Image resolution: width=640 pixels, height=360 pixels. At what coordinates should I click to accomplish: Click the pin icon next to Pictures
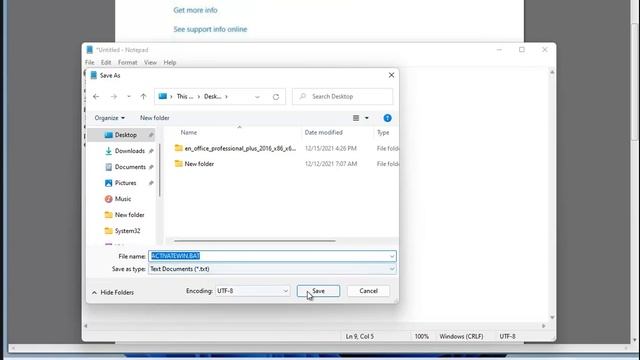[x=151, y=183]
